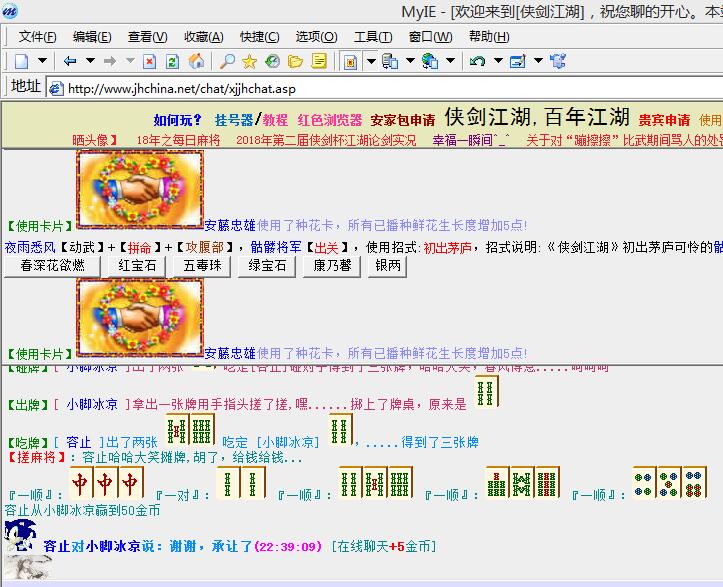Click the 五毒珠 button
Image resolution: width=723 pixels, height=587 pixels.
(202, 266)
